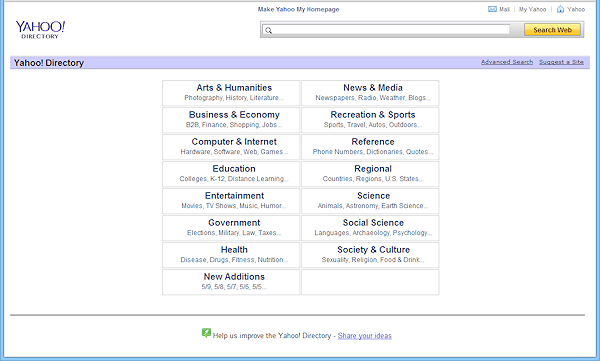Image resolution: width=600 pixels, height=361 pixels.
Task: Click the magnifier icon in search box
Action: (269, 30)
